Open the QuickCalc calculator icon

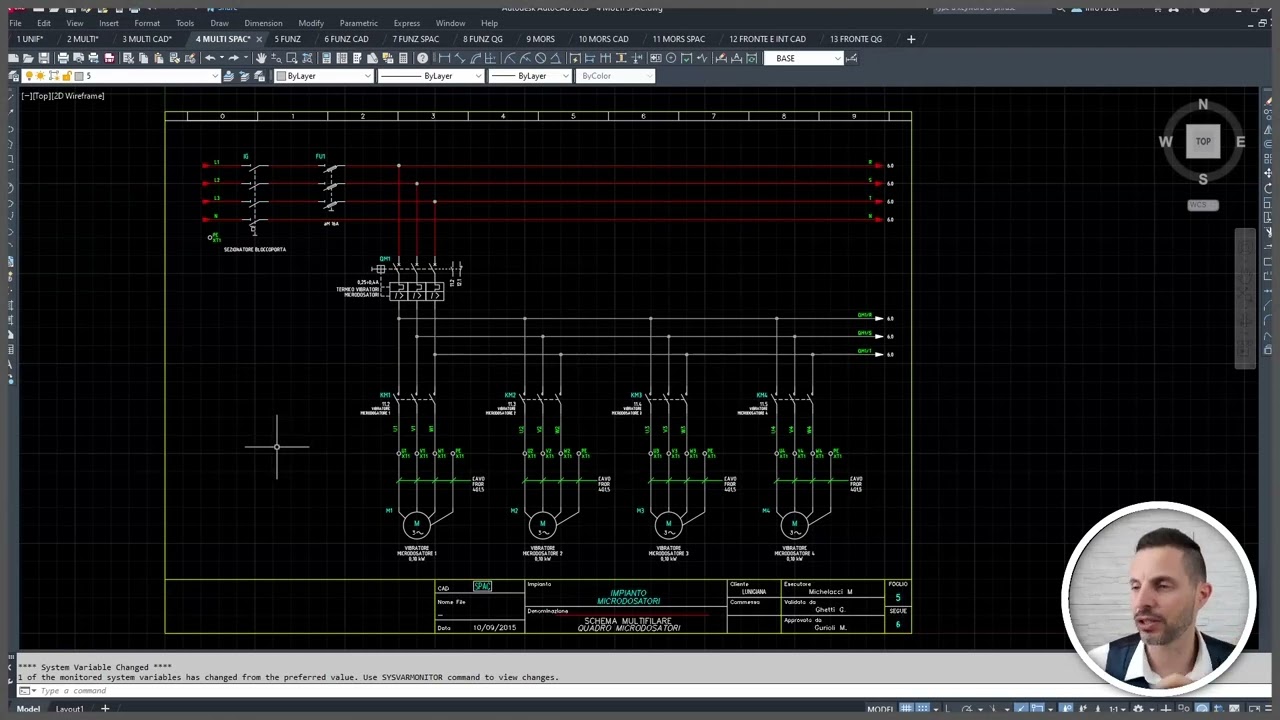tap(403, 58)
